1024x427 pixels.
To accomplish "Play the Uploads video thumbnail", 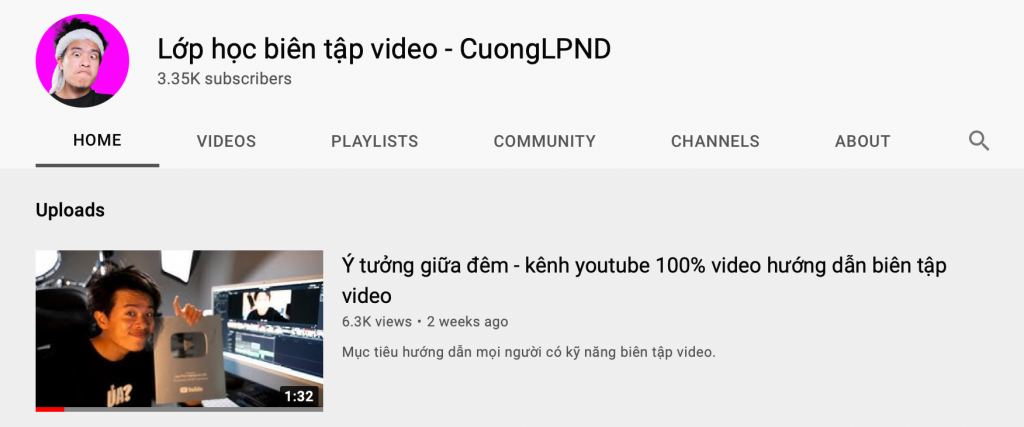I will coord(179,331).
